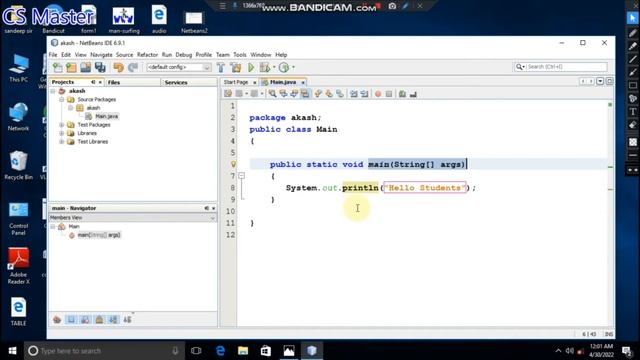Click the Hello Students string in code
The height and width of the screenshot is (360, 640).
[424, 188]
